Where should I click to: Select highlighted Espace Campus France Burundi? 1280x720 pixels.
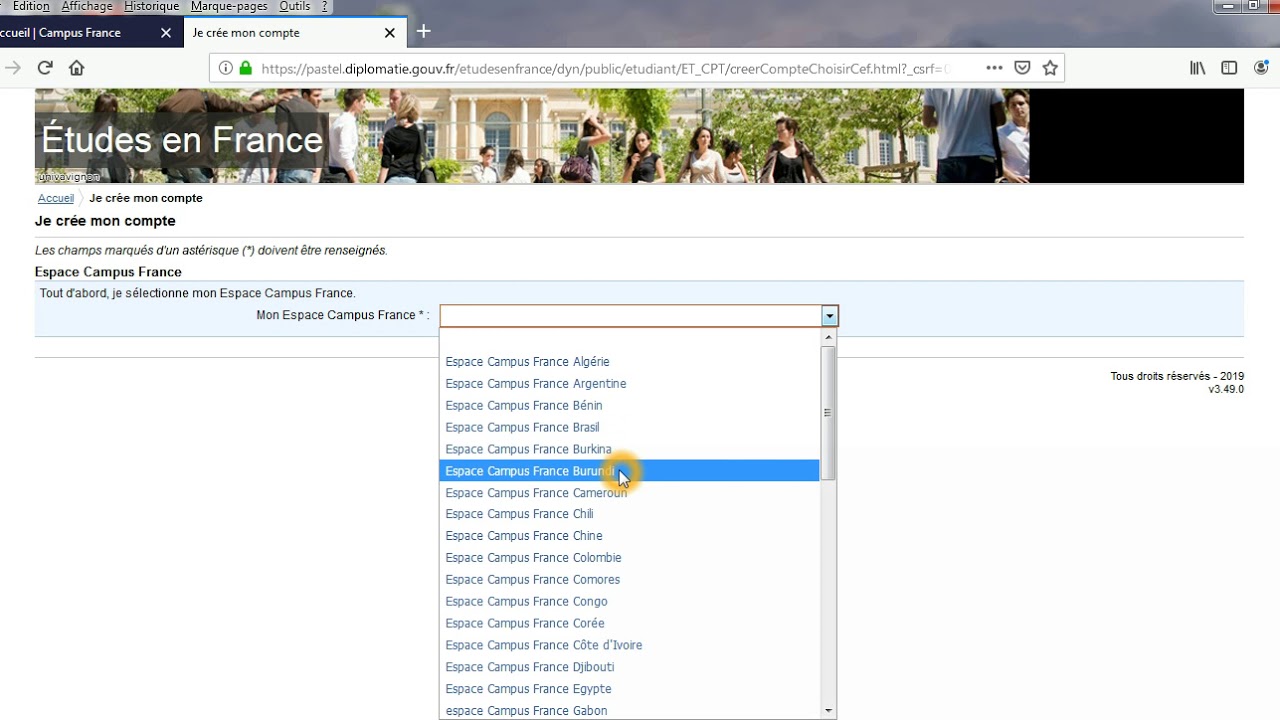(x=629, y=471)
